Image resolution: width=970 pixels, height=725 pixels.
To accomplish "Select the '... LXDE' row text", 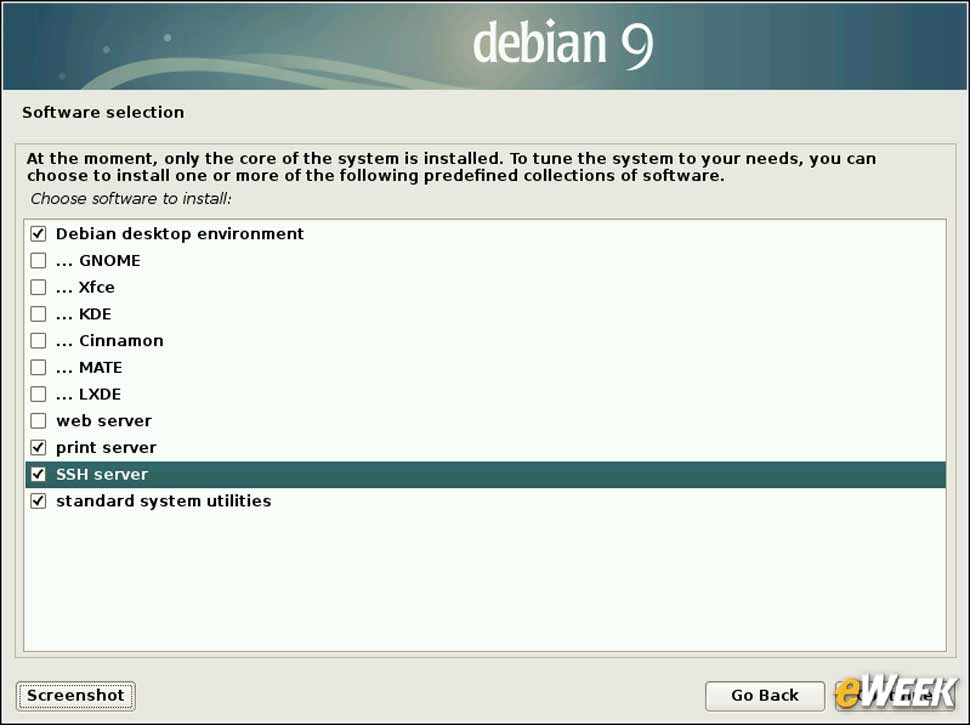I will (88, 394).
